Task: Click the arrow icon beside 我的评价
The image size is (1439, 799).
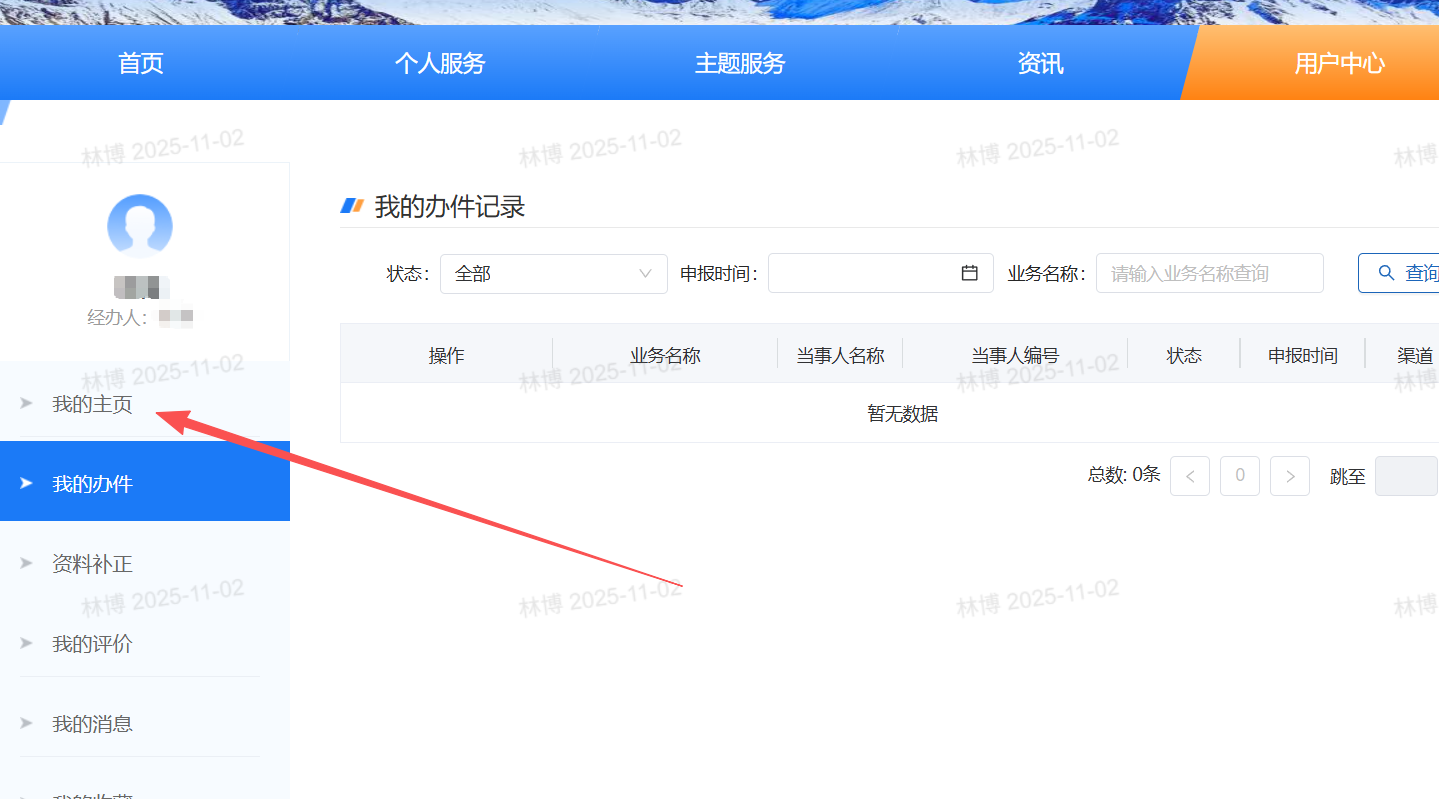Action: 27,644
